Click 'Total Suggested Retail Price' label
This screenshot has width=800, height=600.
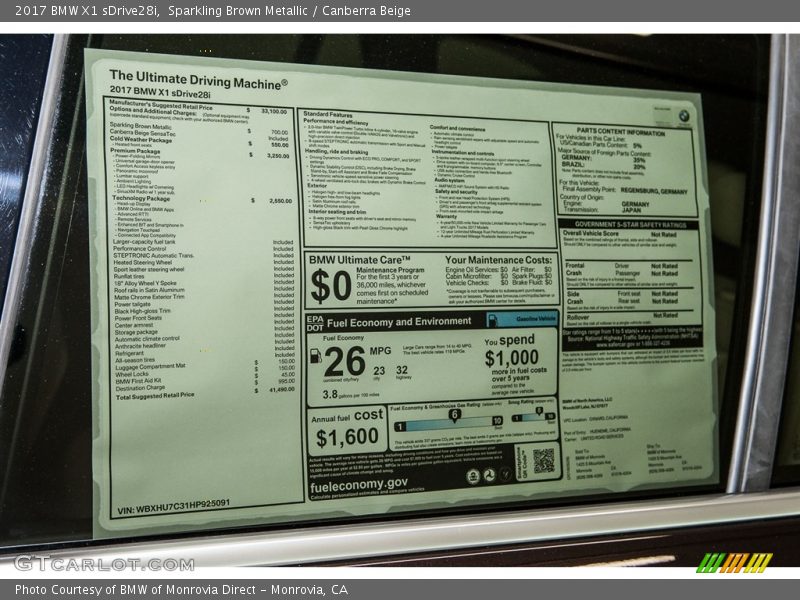pyautogui.click(x=155, y=395)
